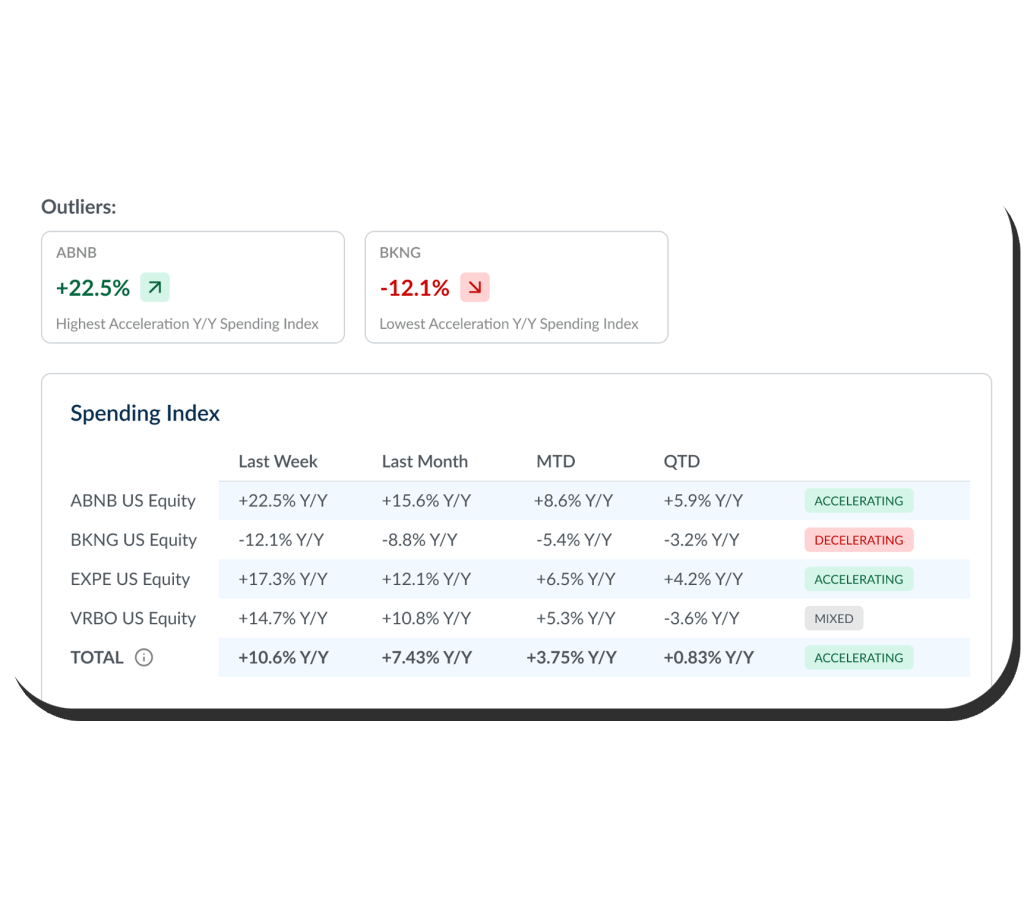
Task: Click the MIXED badge for VRBO
Action: (x=834, y=619)
